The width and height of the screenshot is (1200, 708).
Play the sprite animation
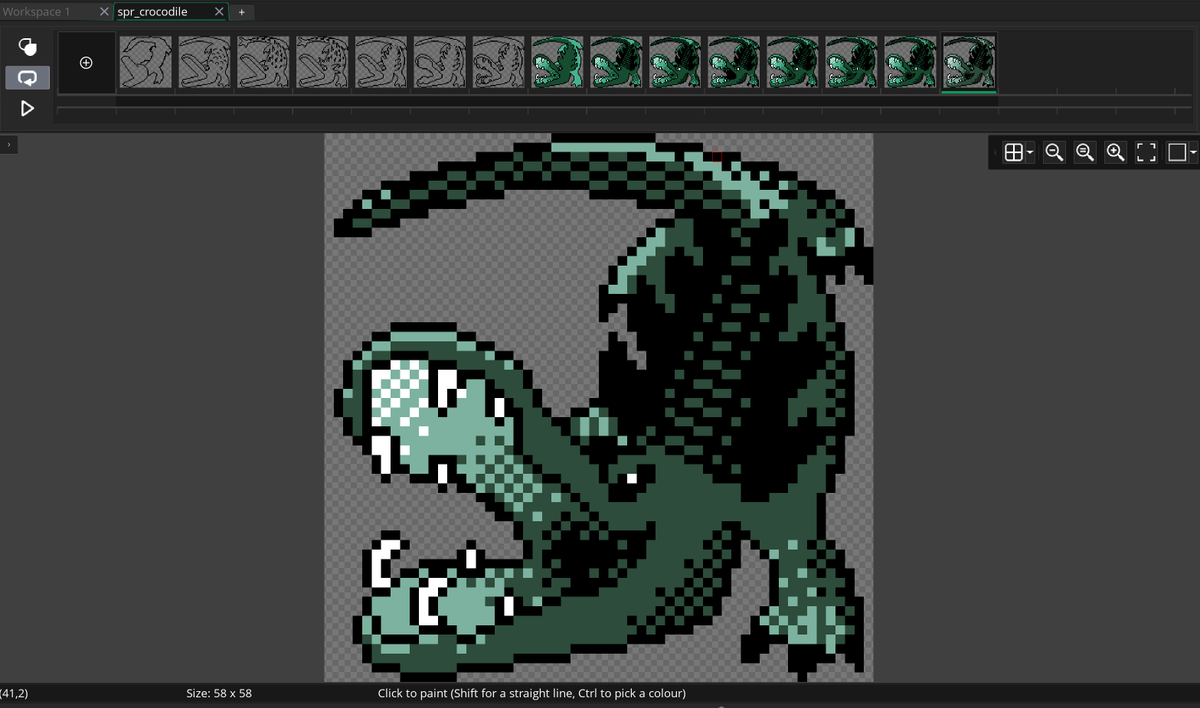click(x=28, y=108)
